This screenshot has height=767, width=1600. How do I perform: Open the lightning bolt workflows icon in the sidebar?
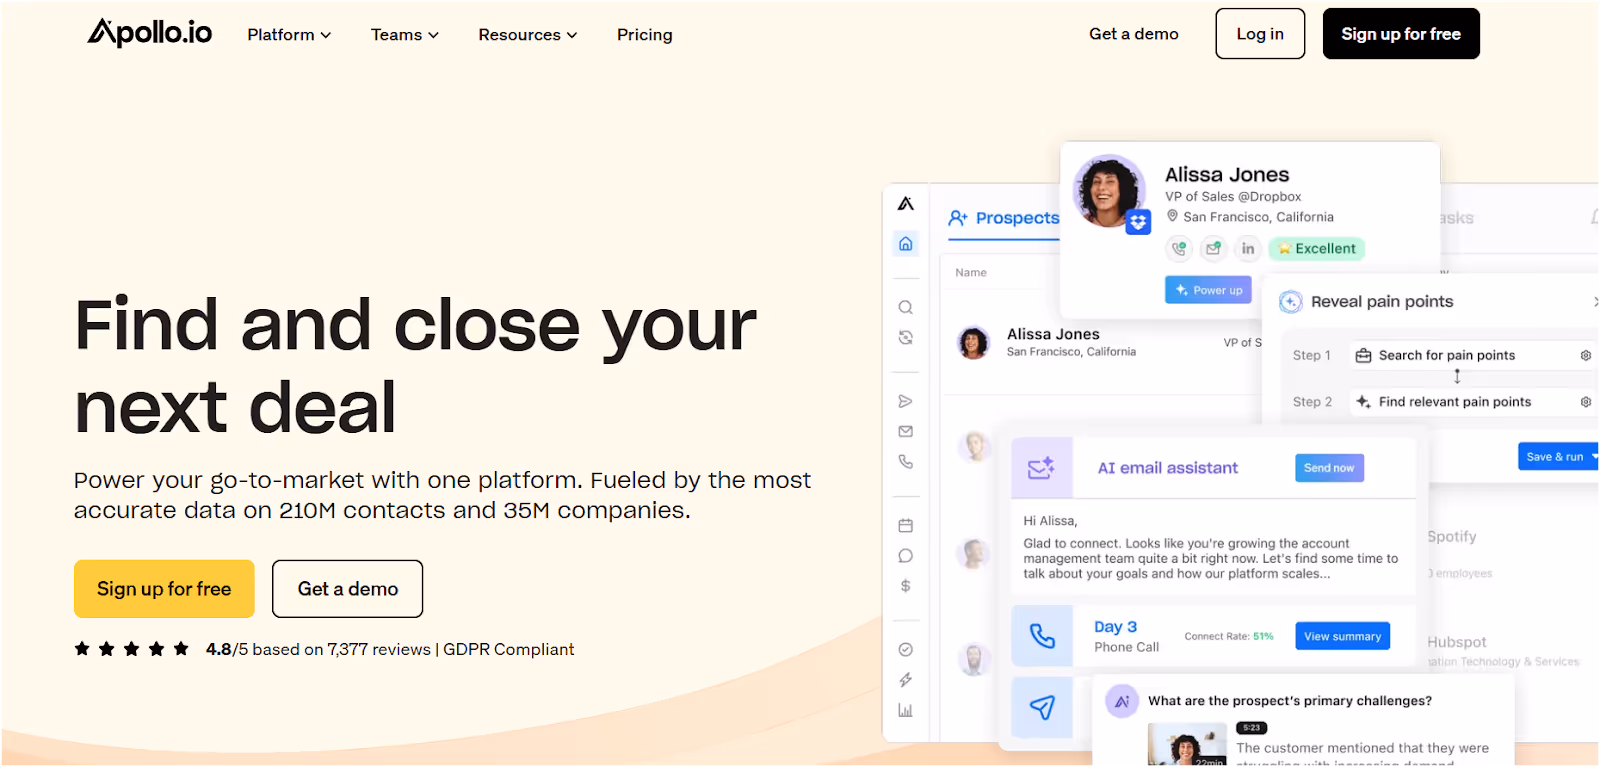(906, 680)
